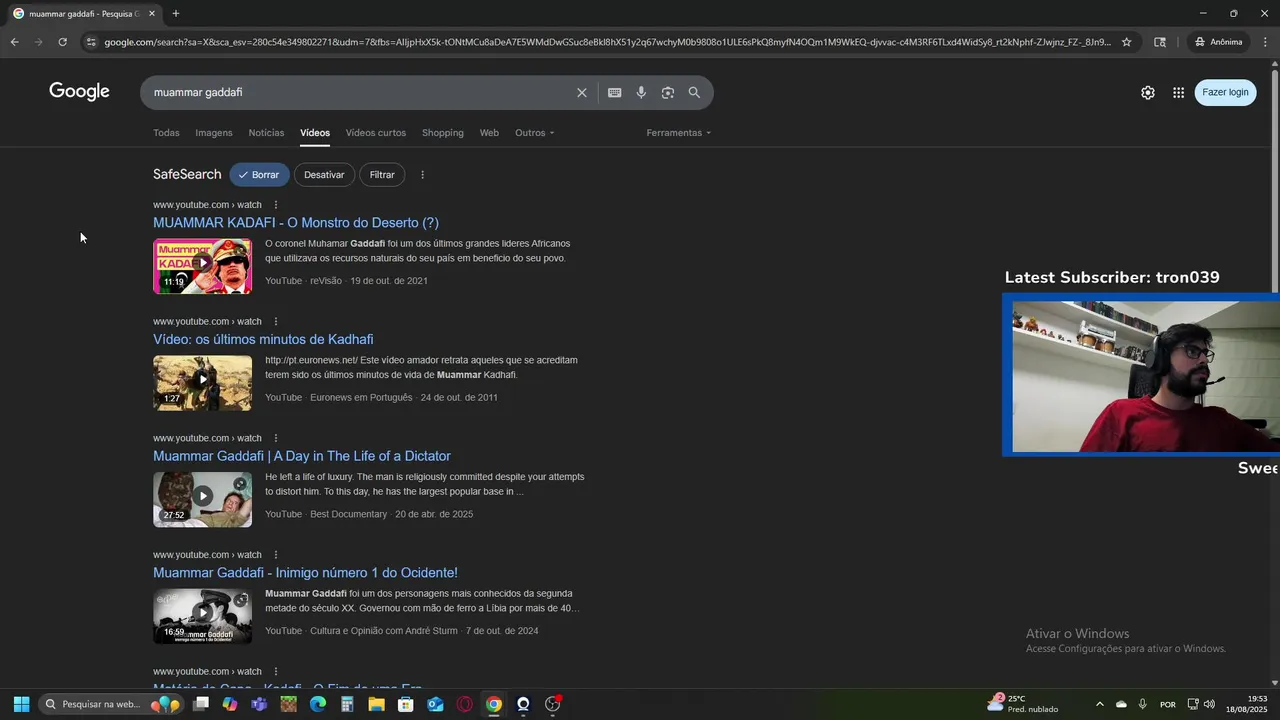Open Google quick settings gear

(x=1148, y=92)
